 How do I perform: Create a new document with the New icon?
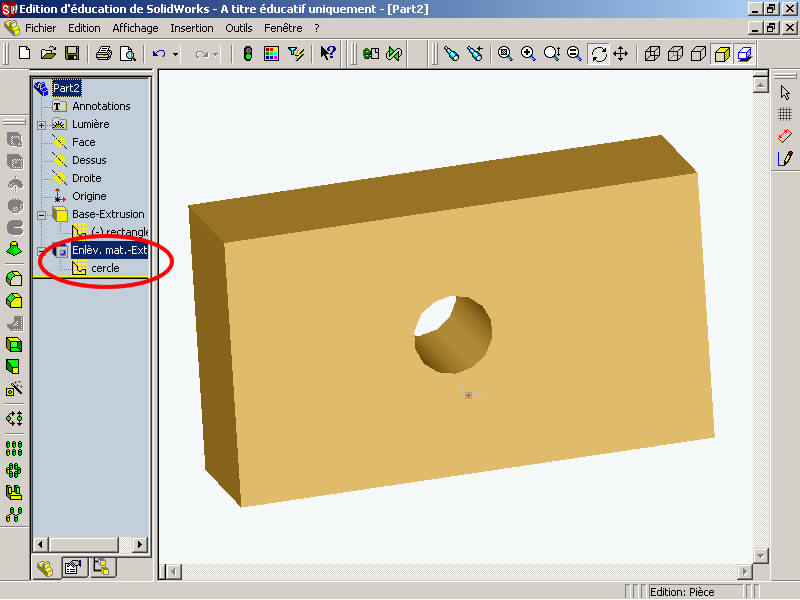pyautogui.click(x=24, y=53)
